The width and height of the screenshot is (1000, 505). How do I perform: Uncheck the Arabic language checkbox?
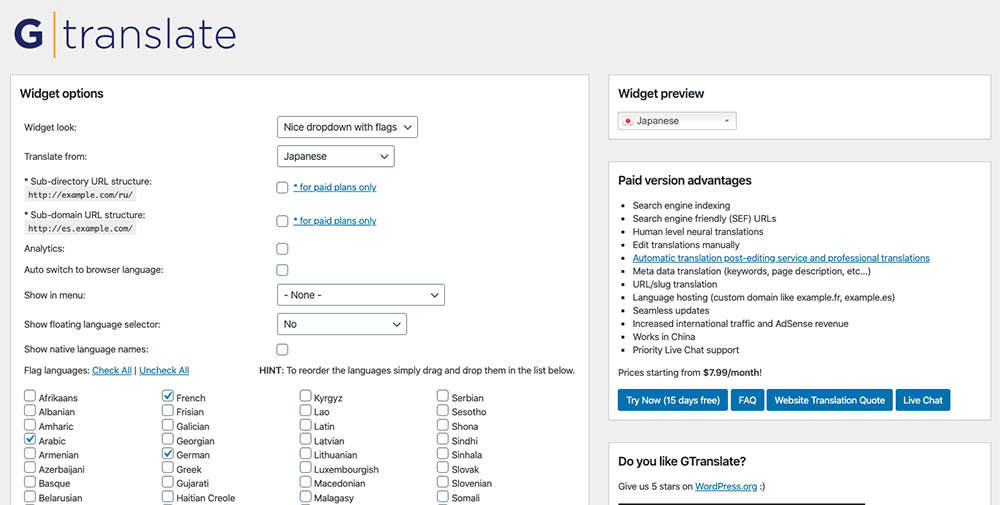(30, 440)
